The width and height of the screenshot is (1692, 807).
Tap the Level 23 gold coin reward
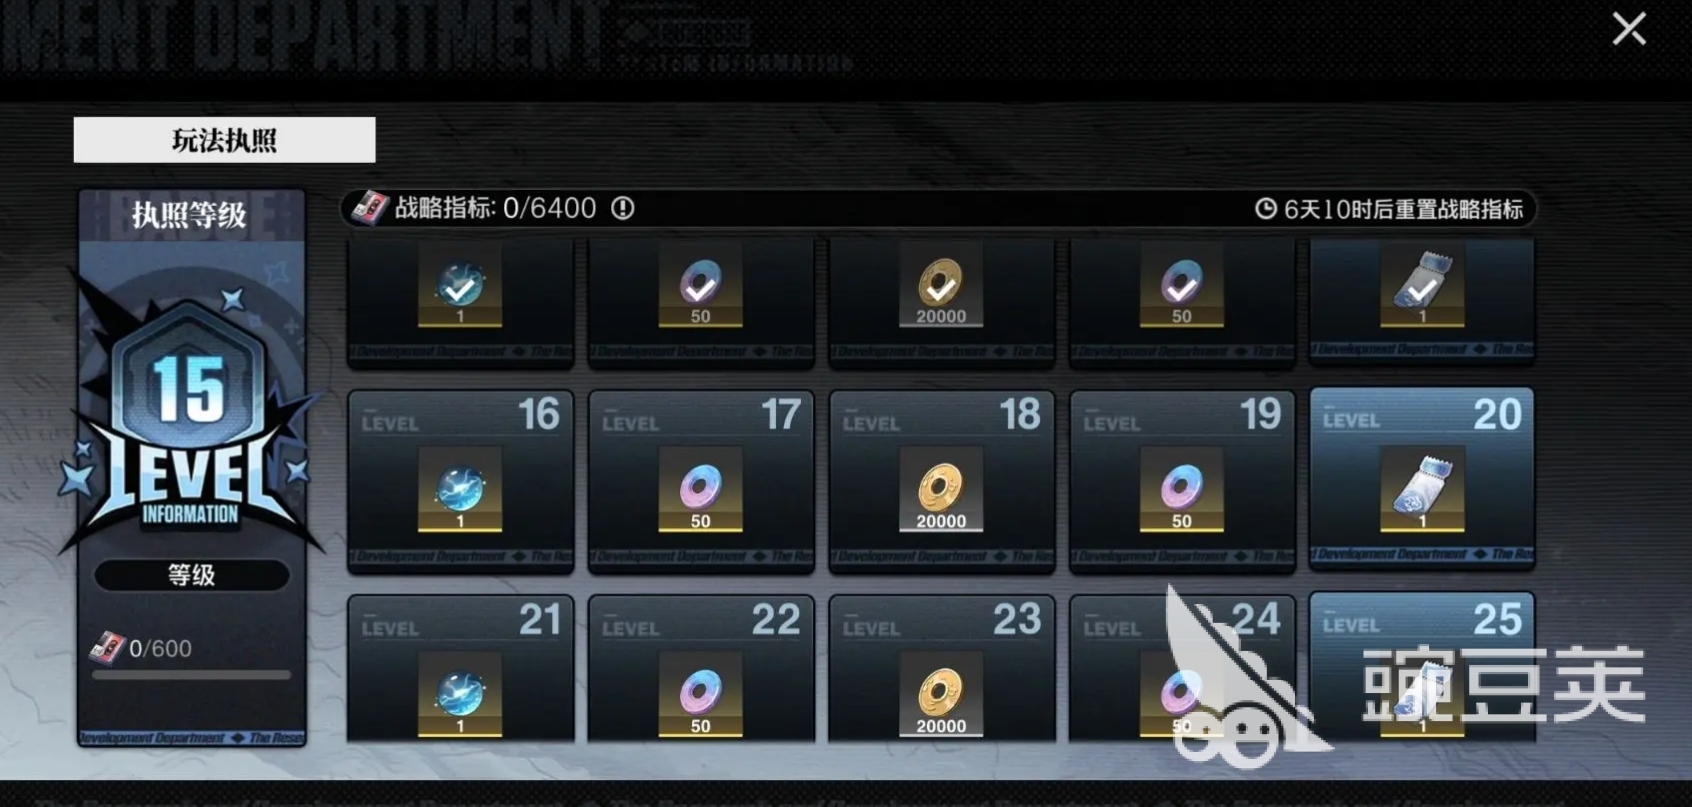pyautogui.click(x=941, y=694)
